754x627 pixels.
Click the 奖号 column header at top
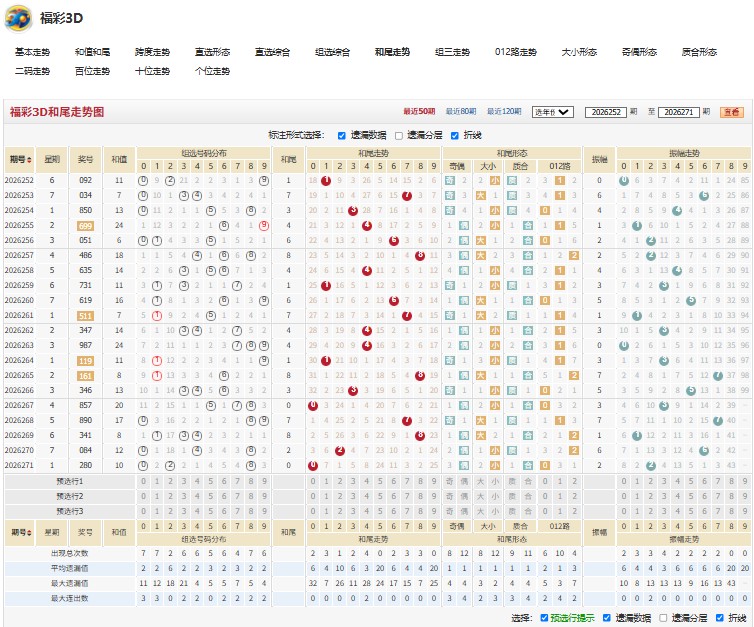pos(86,160)
